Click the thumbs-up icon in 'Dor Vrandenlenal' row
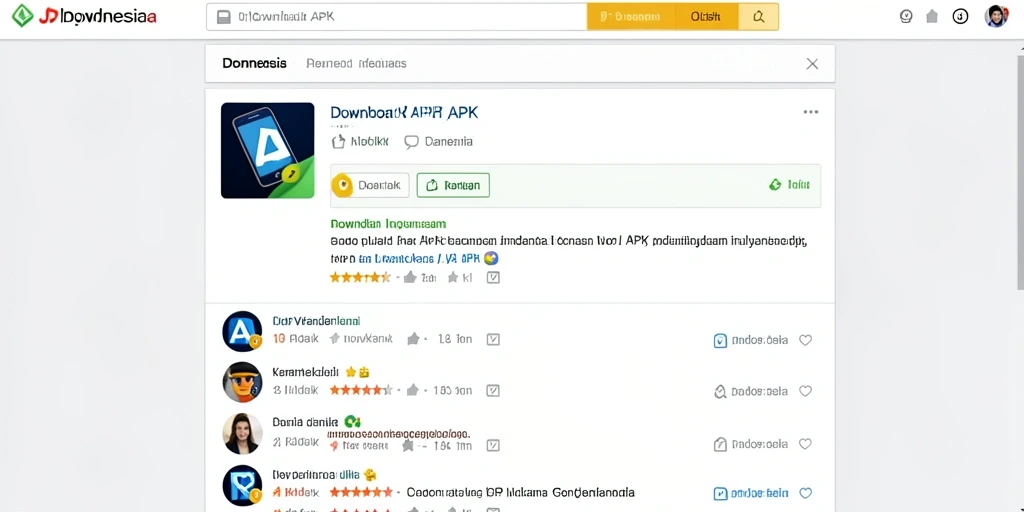This screenshot has width=1024, height=512. 413,339
